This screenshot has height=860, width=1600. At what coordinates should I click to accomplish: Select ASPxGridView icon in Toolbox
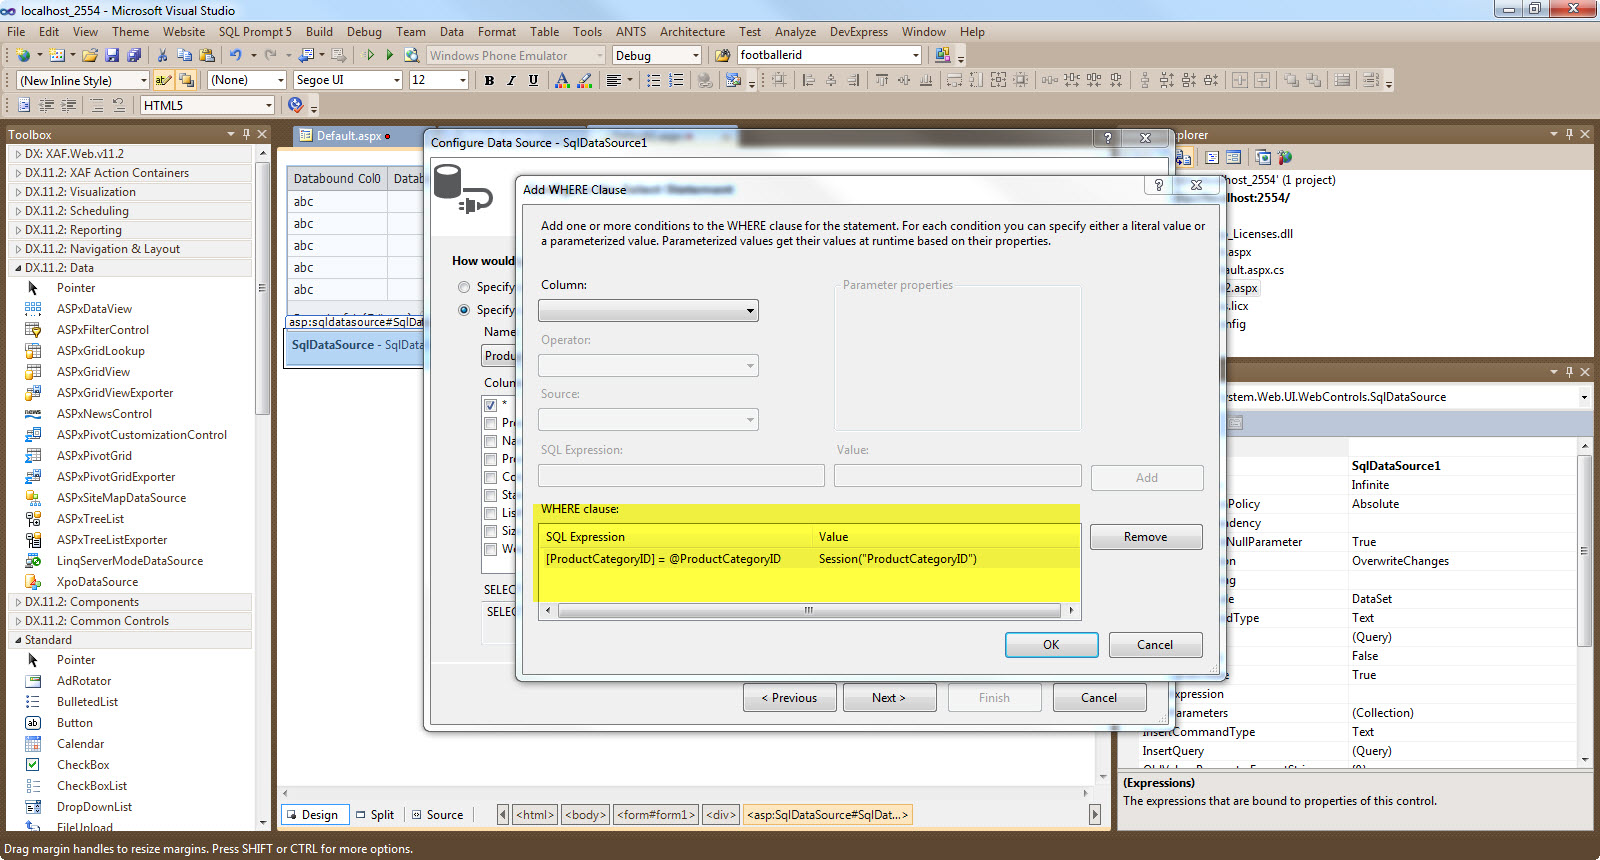click(x=33, y=372)
